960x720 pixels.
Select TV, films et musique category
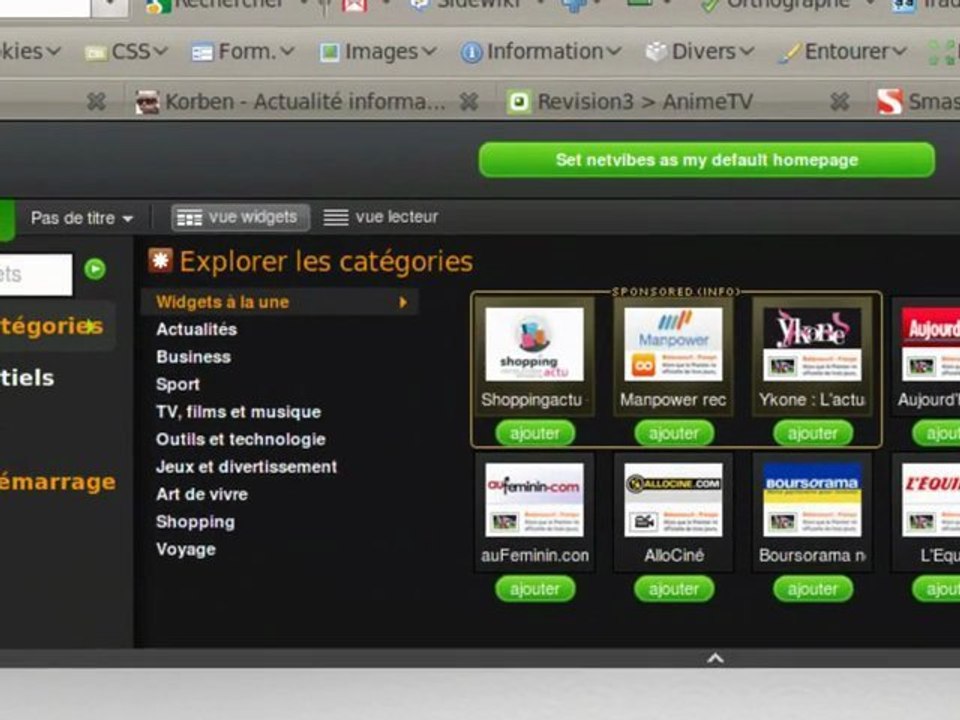click(238, 412)
